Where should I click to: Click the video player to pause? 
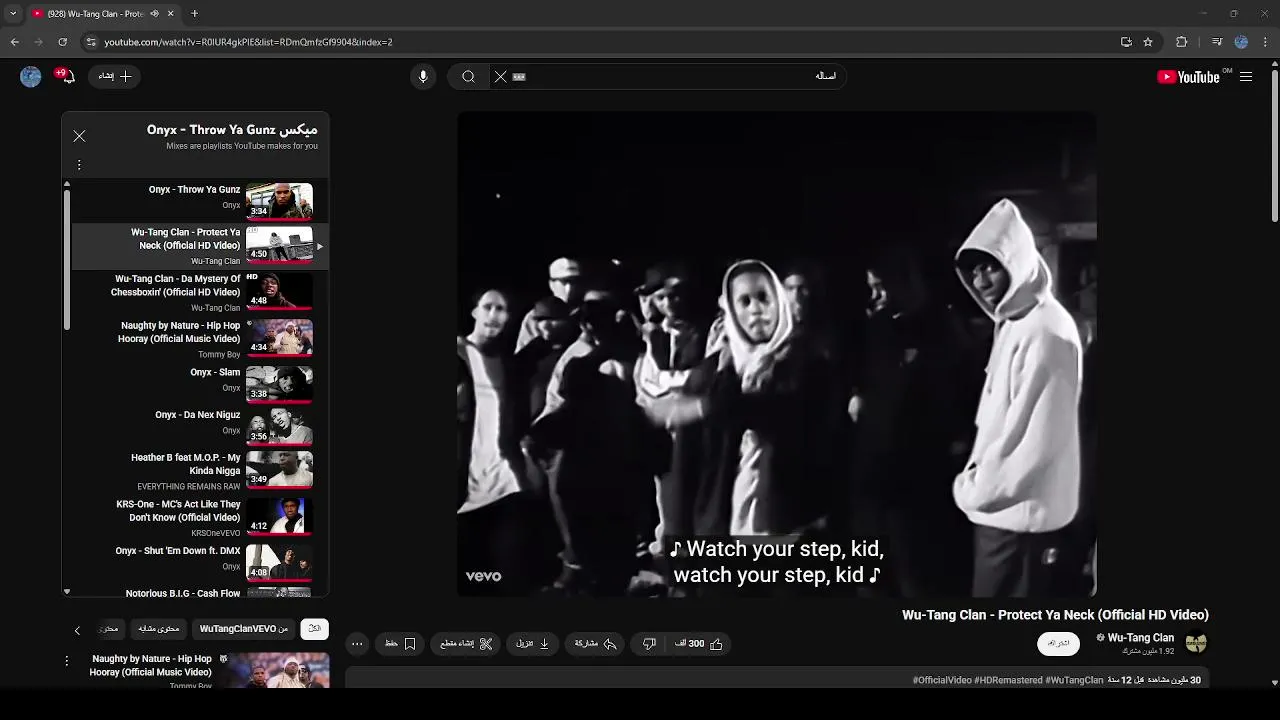click(x=777, y=354)
